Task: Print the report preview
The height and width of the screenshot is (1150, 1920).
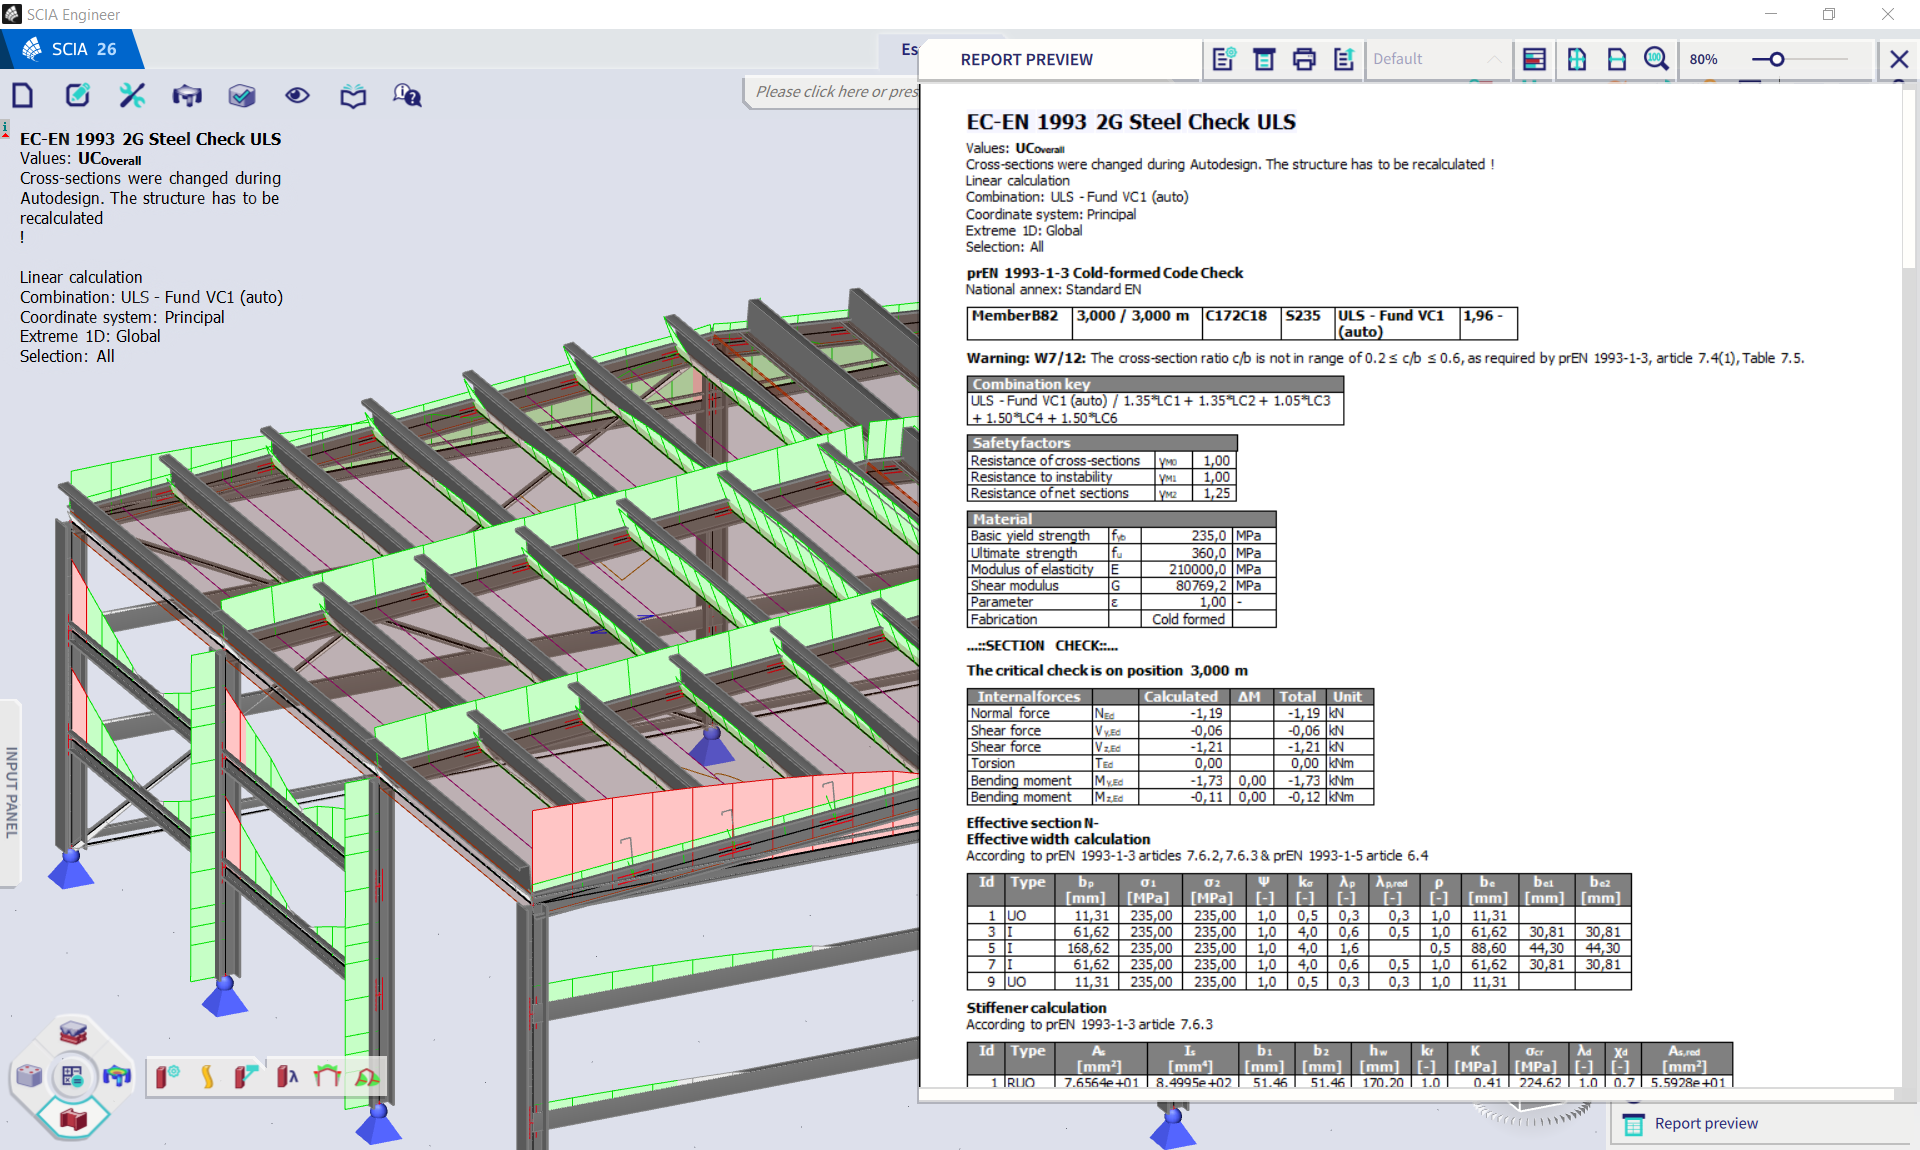Action: pos(1304,59)
